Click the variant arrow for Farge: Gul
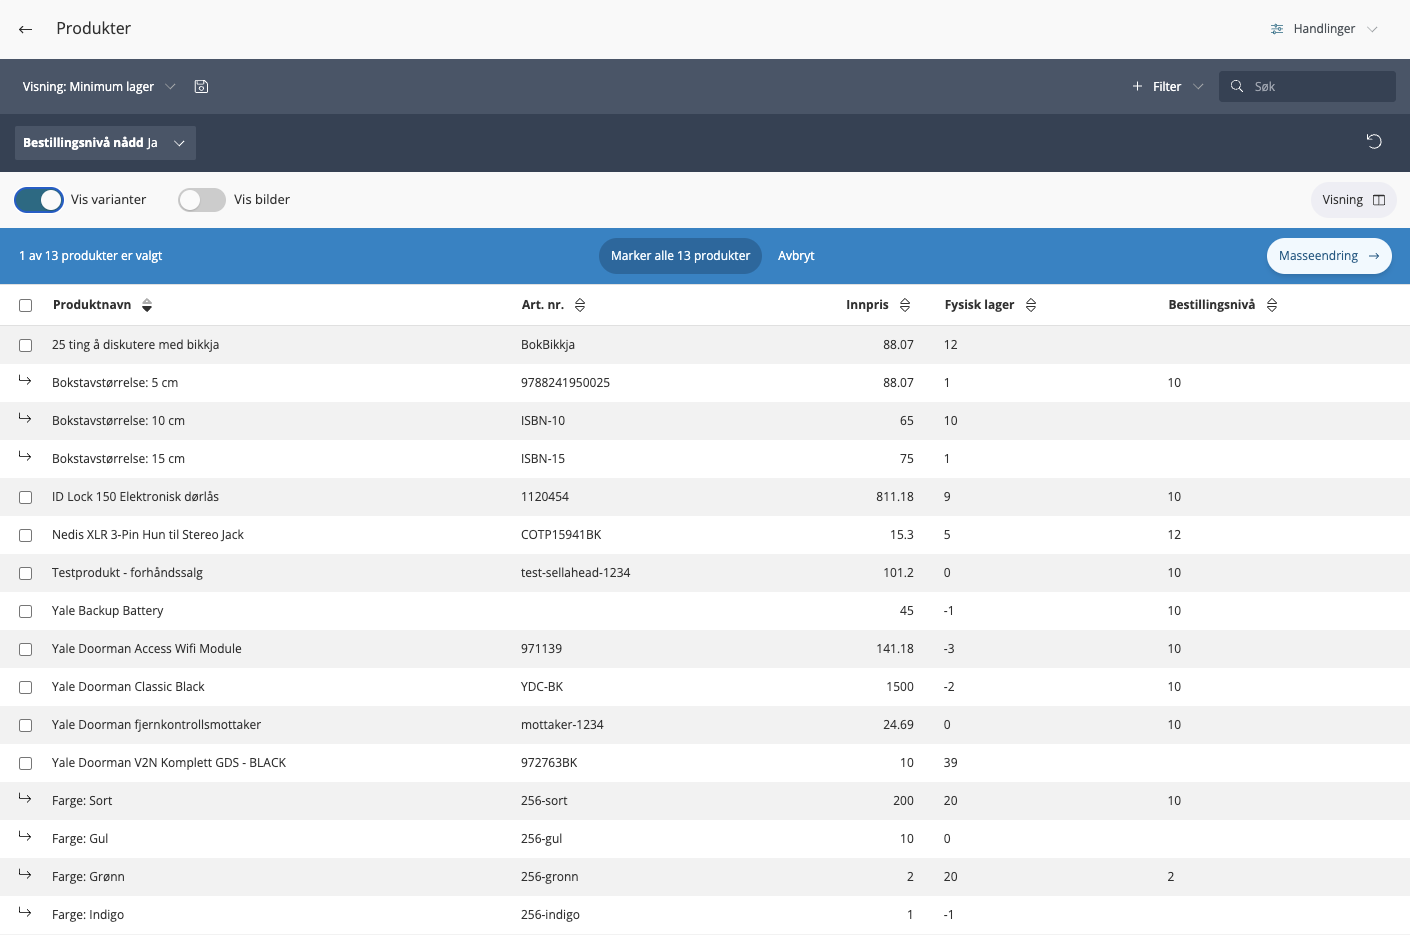 [x=25, y=837]
